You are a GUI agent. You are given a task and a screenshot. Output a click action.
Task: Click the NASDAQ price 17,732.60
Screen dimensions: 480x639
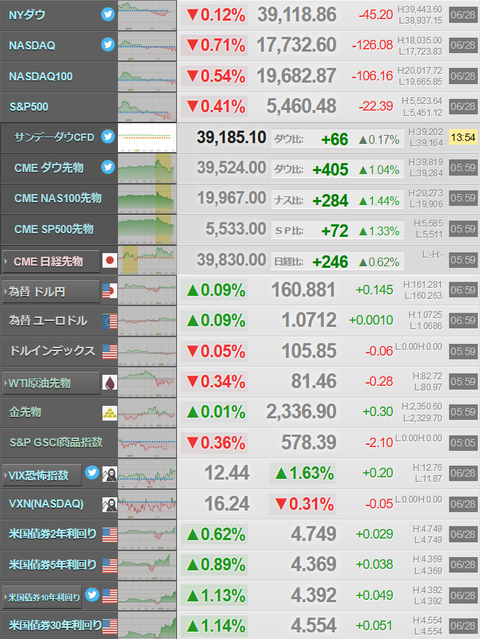296,45
